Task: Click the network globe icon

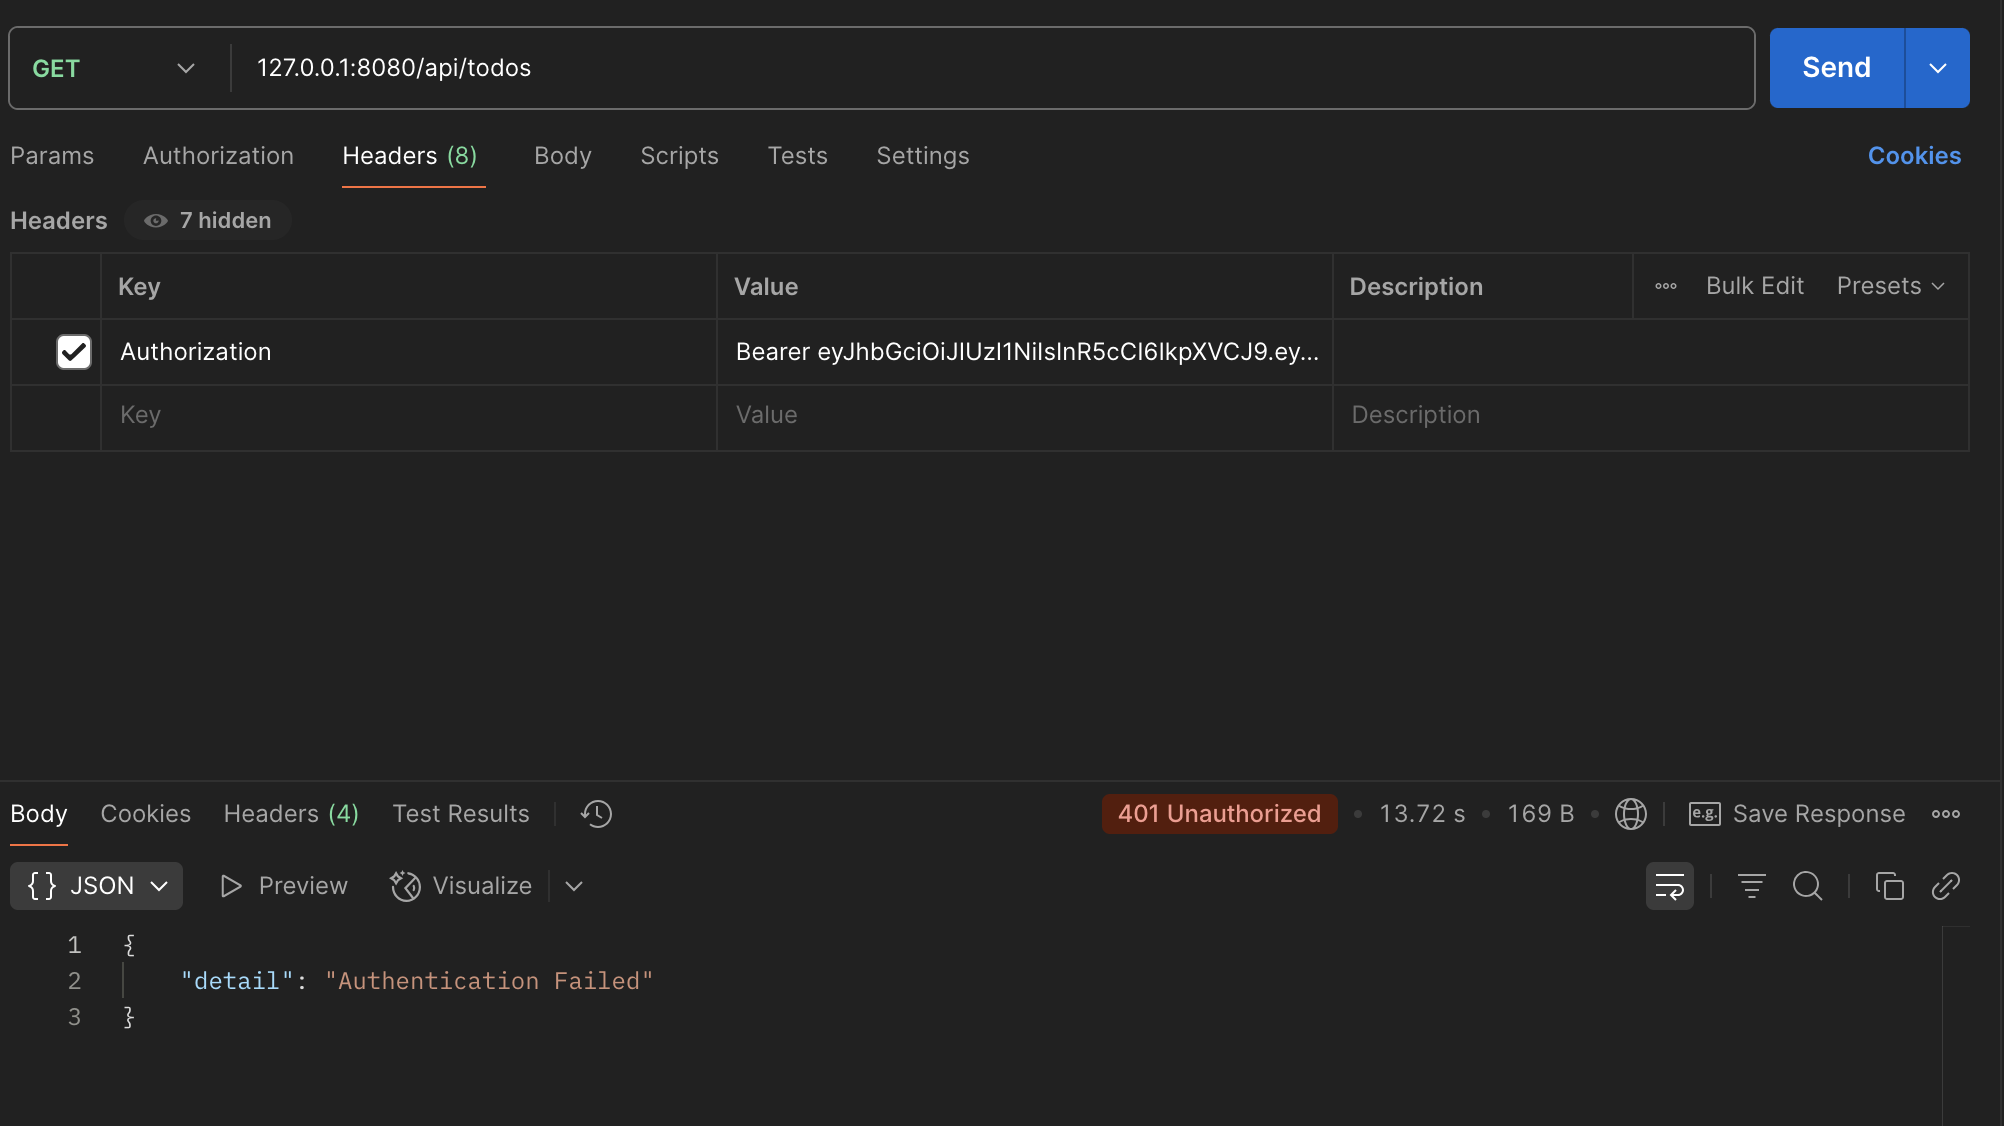Action: point(1630,814)
